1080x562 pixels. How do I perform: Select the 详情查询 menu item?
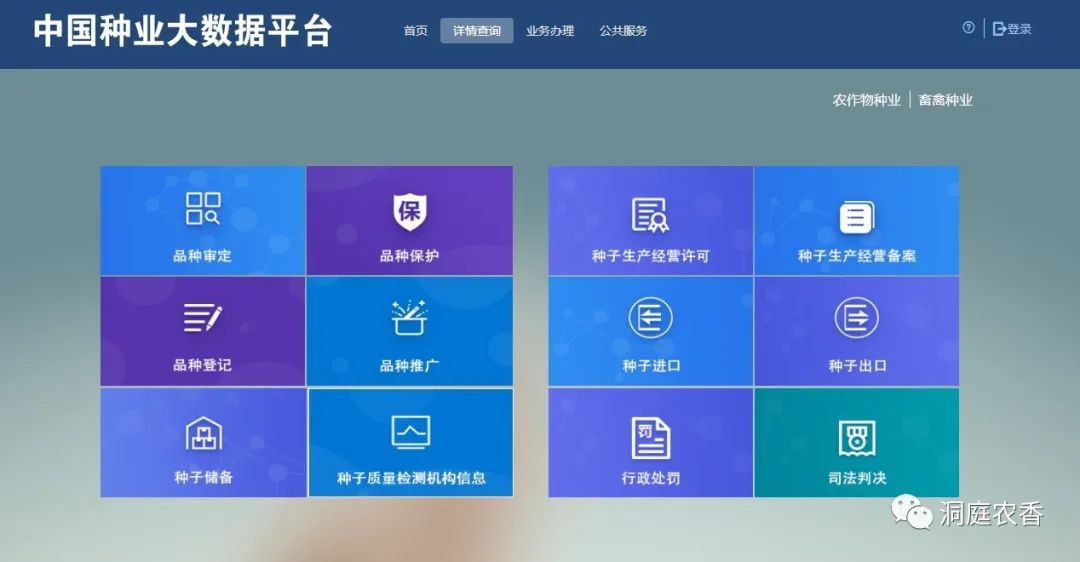pyautogui.click(x=477, y=31)
